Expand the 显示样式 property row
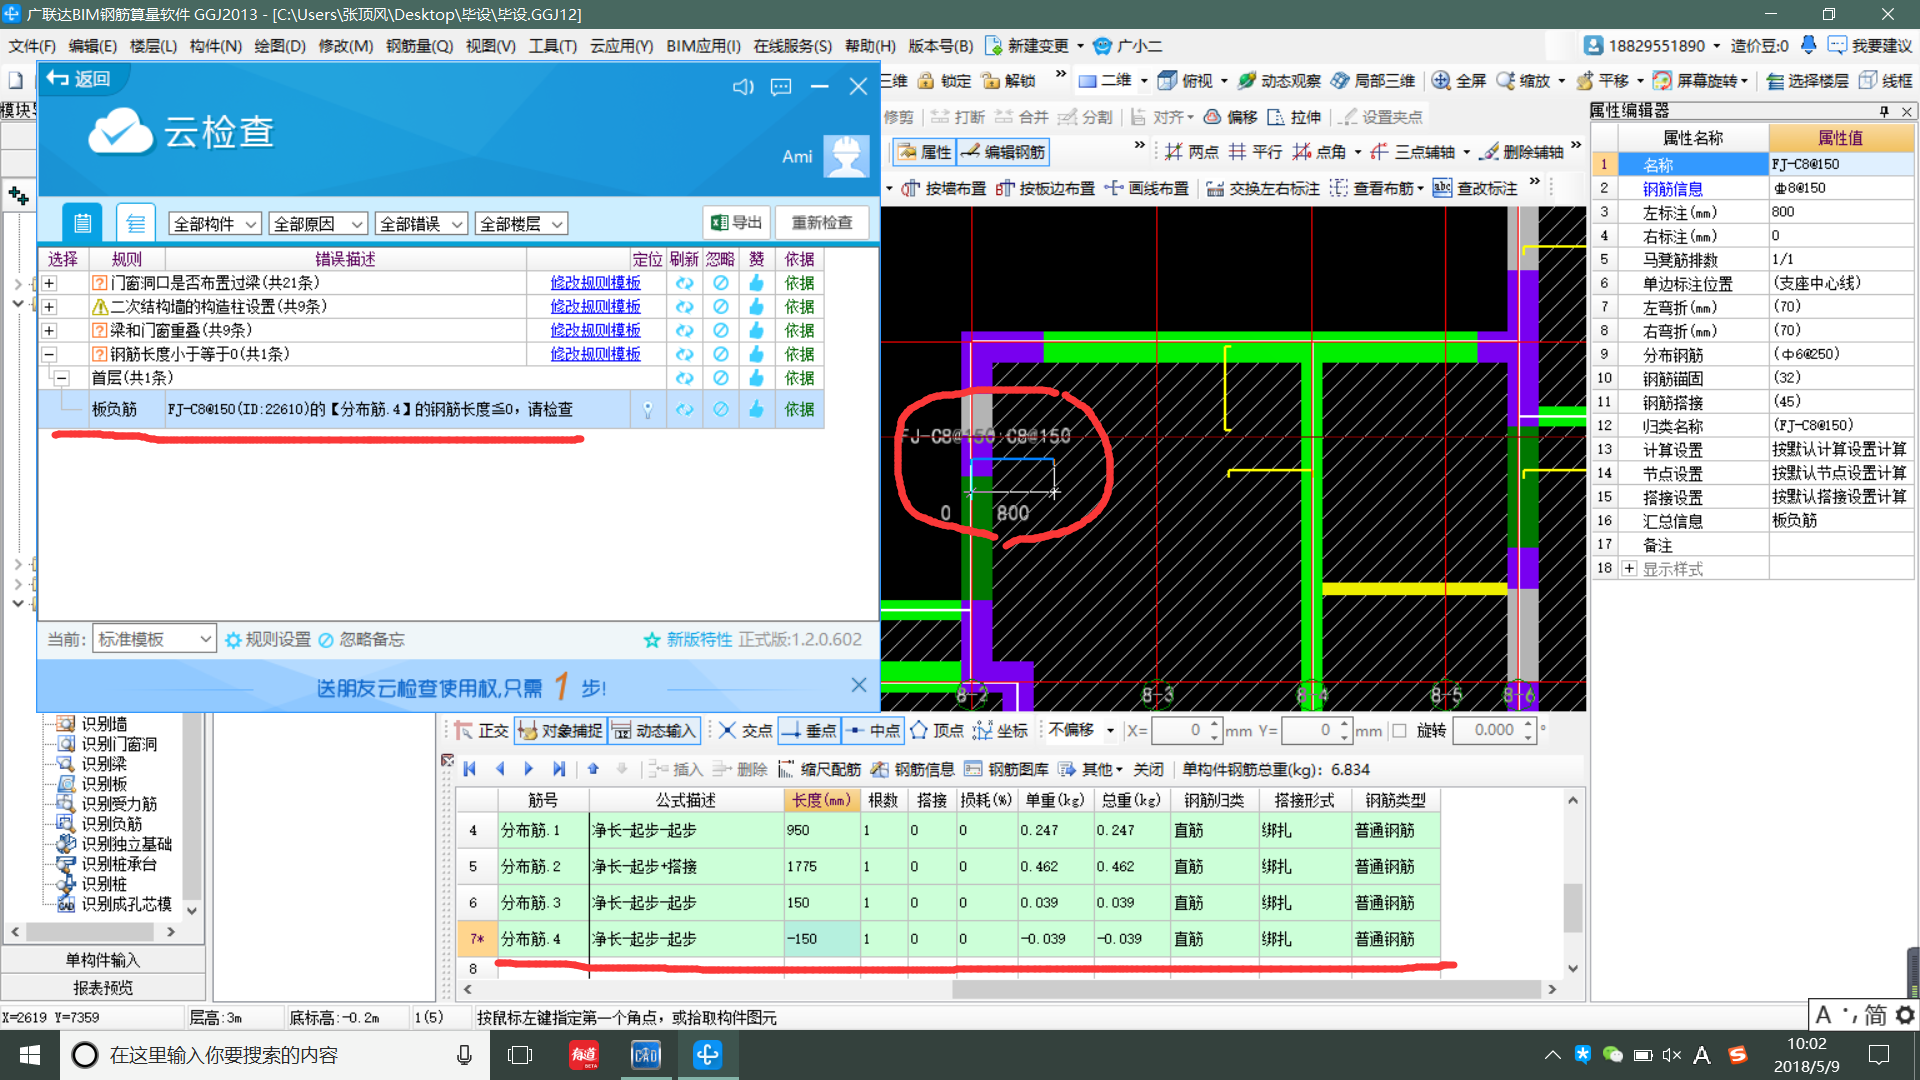The image size is (1920, 1080). click(x=1629, y=569)
